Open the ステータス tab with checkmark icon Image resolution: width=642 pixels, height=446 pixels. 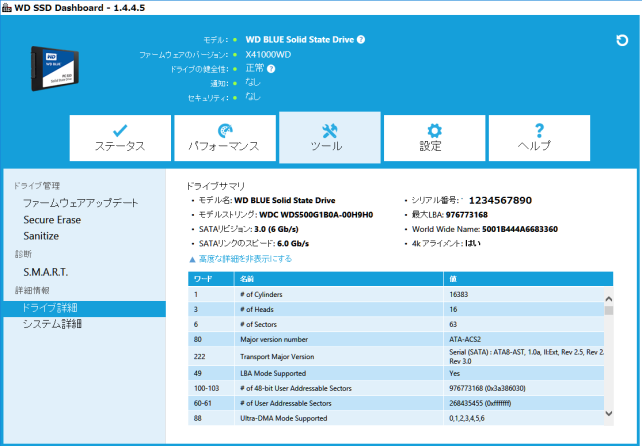point(120,138)
